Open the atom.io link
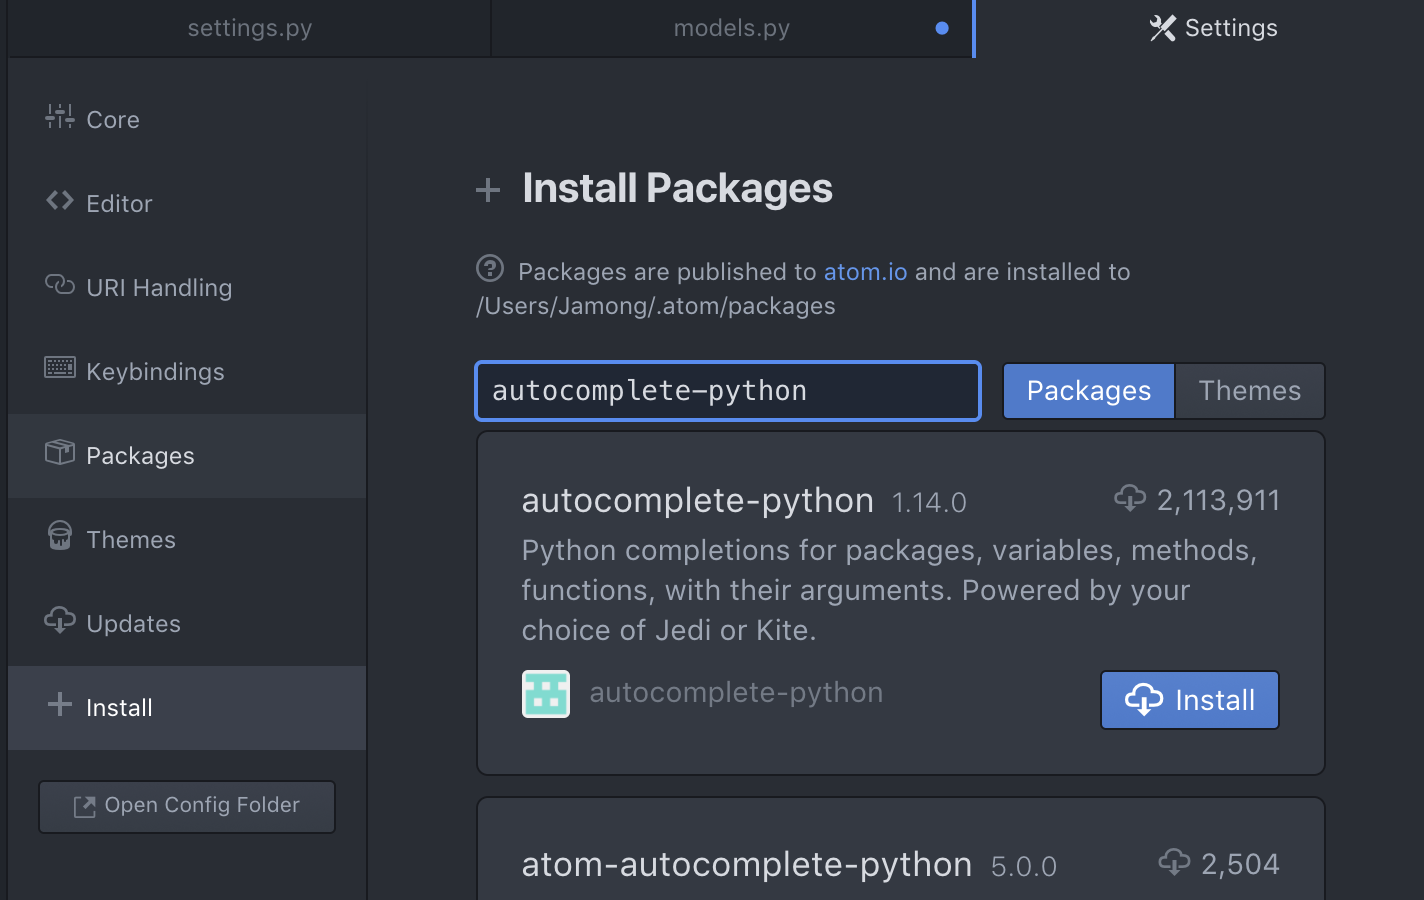The image size is (1424, 900). [865, 272]
